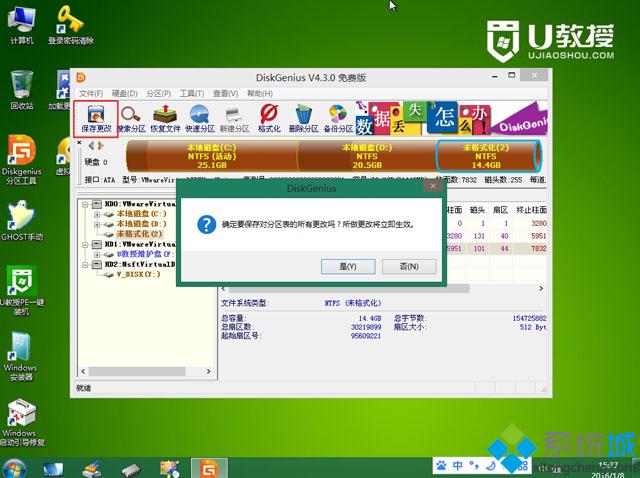Click the tree panel scroll left arrow
The width and height of the screenshot is (640, 478).
pos(83,371)
